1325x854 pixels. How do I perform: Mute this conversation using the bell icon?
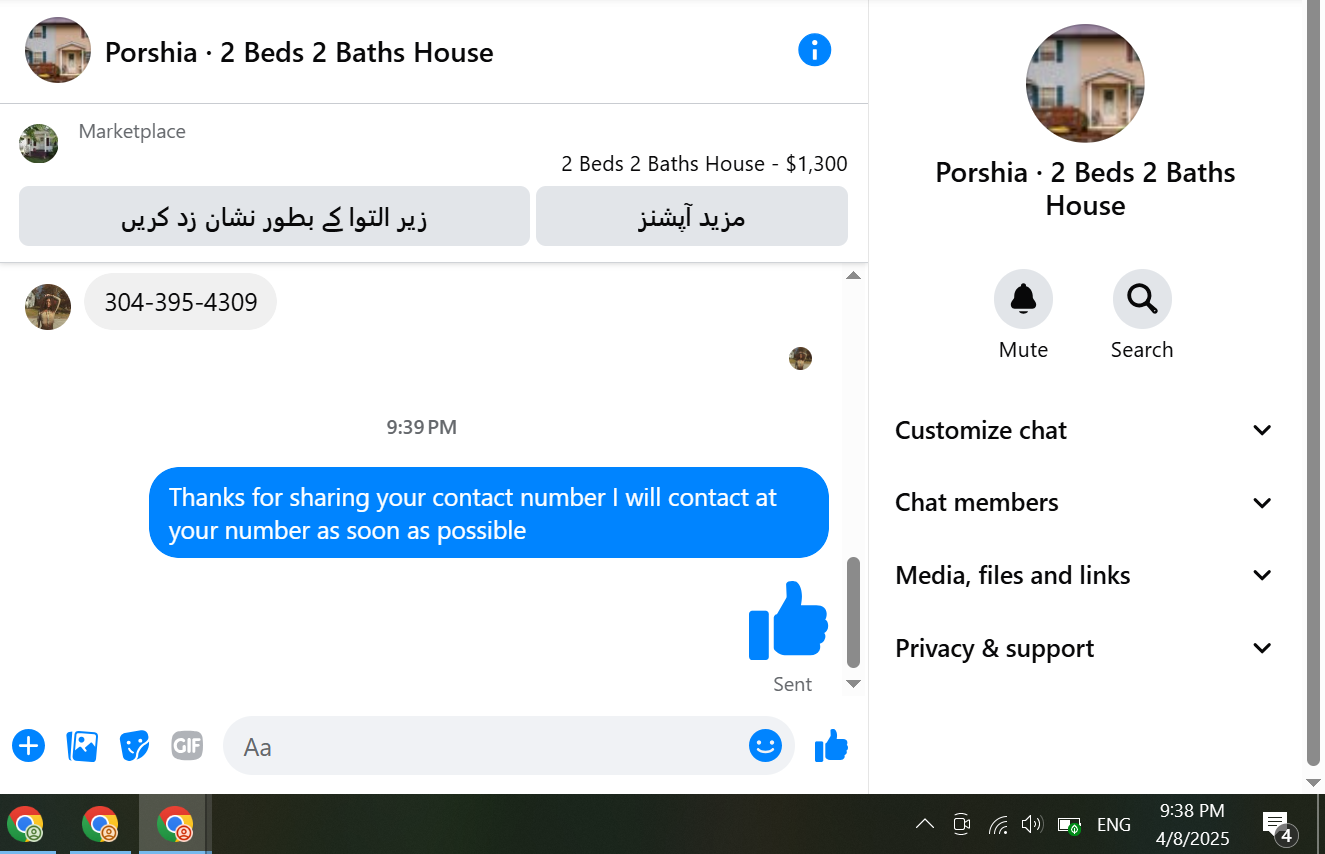1023,299
